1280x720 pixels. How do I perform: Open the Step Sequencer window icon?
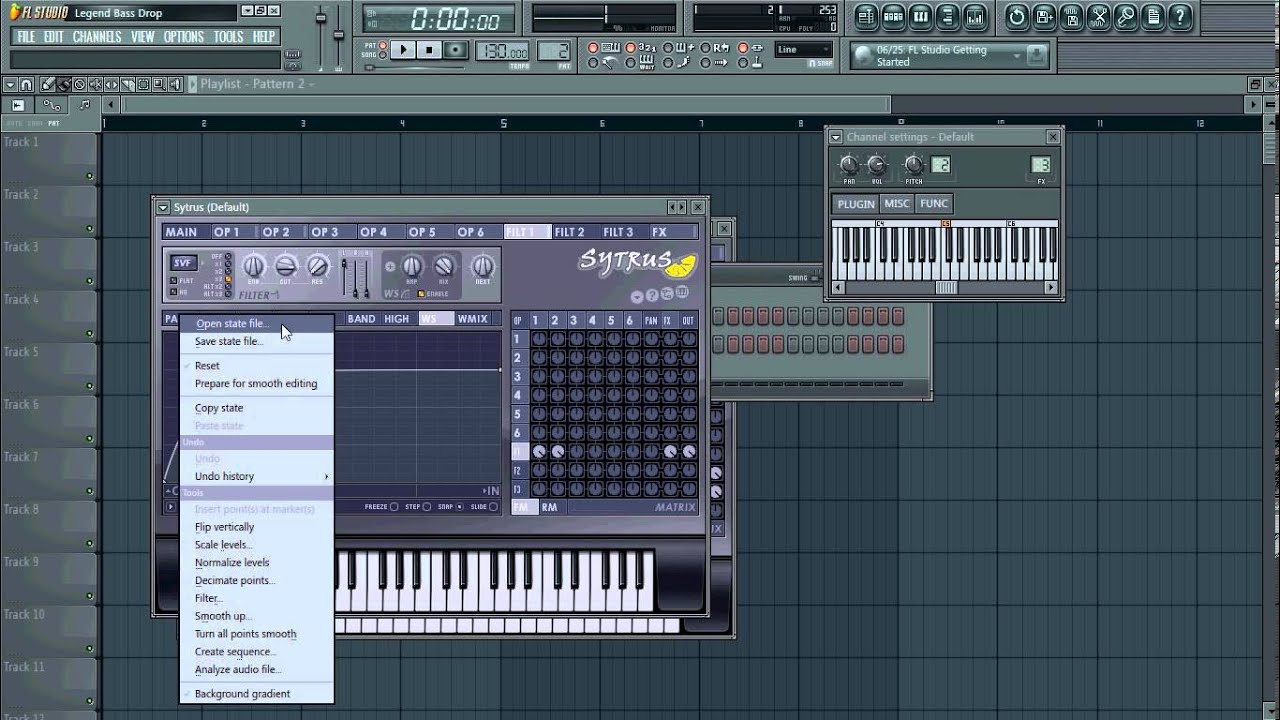pos(893,16)
